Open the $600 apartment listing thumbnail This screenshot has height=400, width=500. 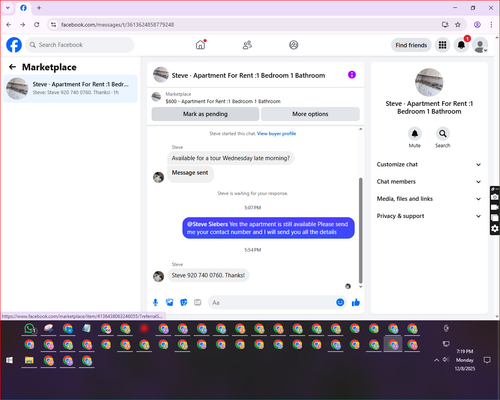click(x=156, y=97)
